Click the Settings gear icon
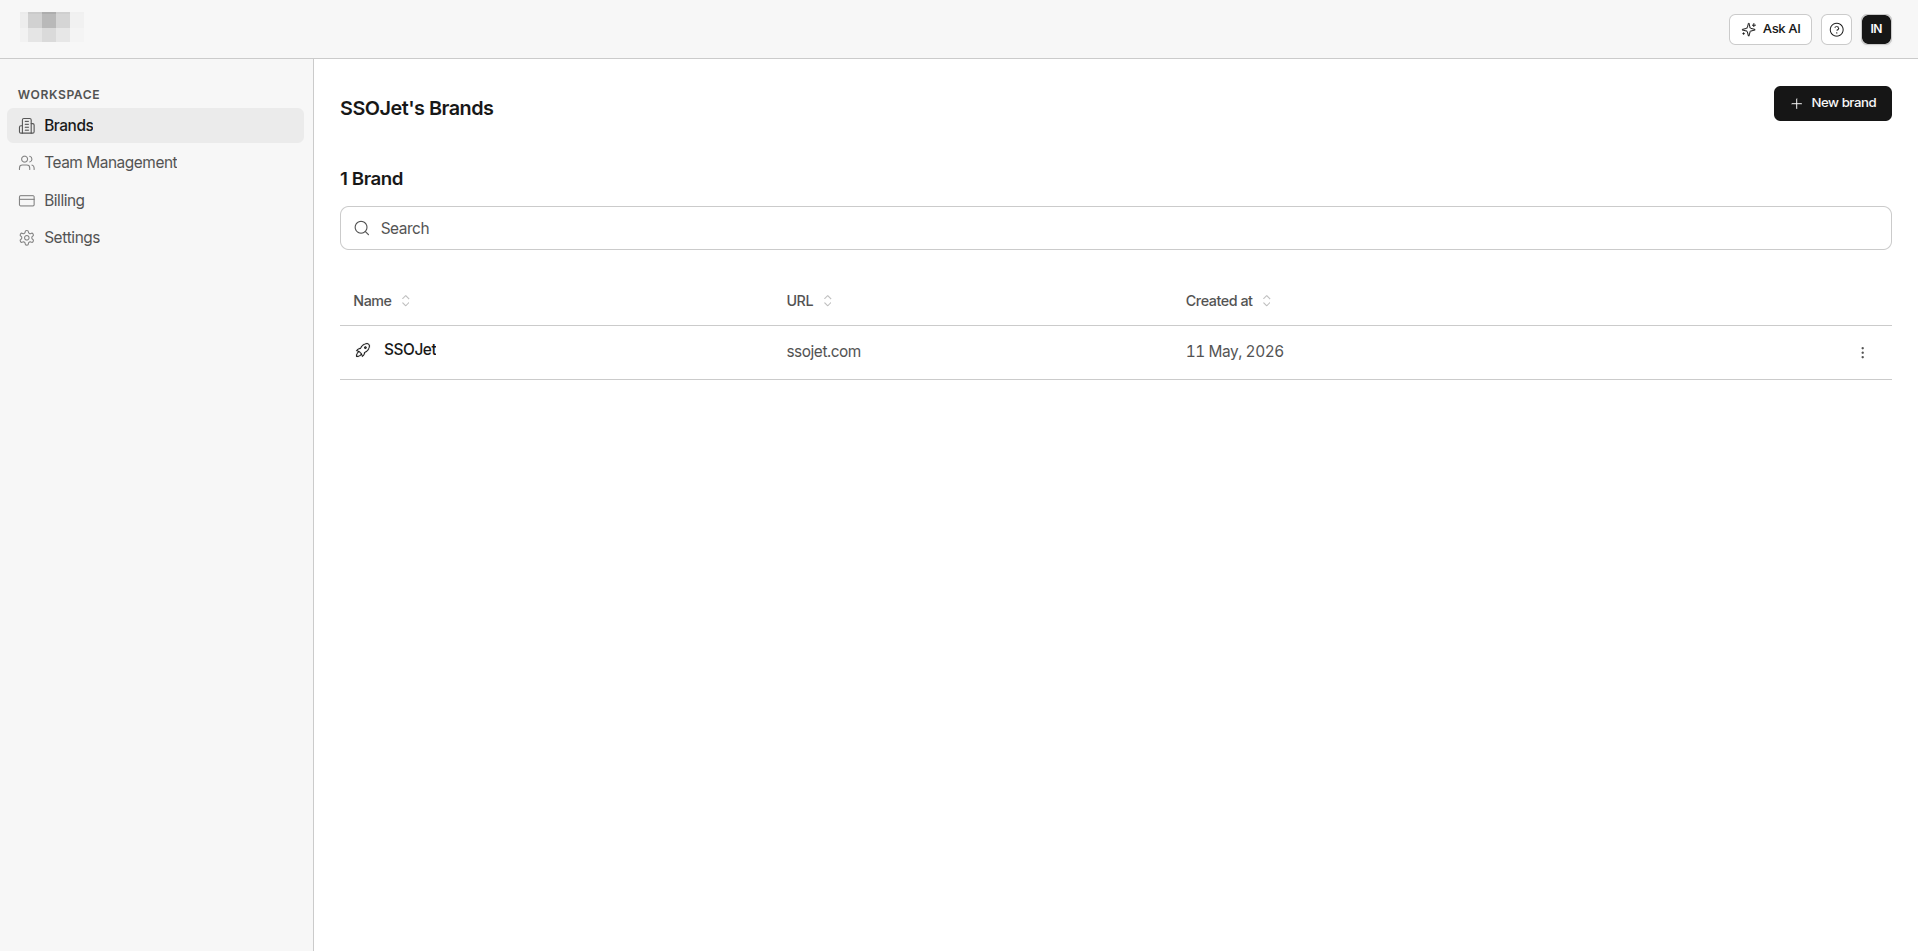Image resolution: width=1918 pixels, height=951 pixels. click(27, 238)
